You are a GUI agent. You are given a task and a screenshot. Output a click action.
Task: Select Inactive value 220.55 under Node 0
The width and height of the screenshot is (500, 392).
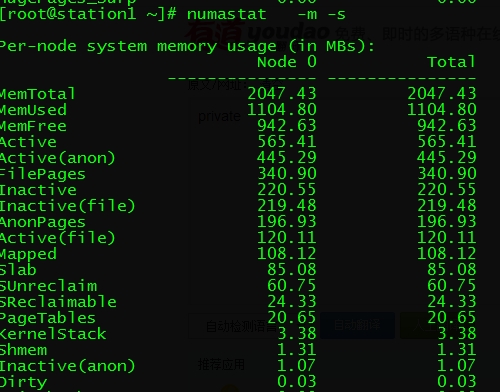pyautogui.click(x=287, y=190)
